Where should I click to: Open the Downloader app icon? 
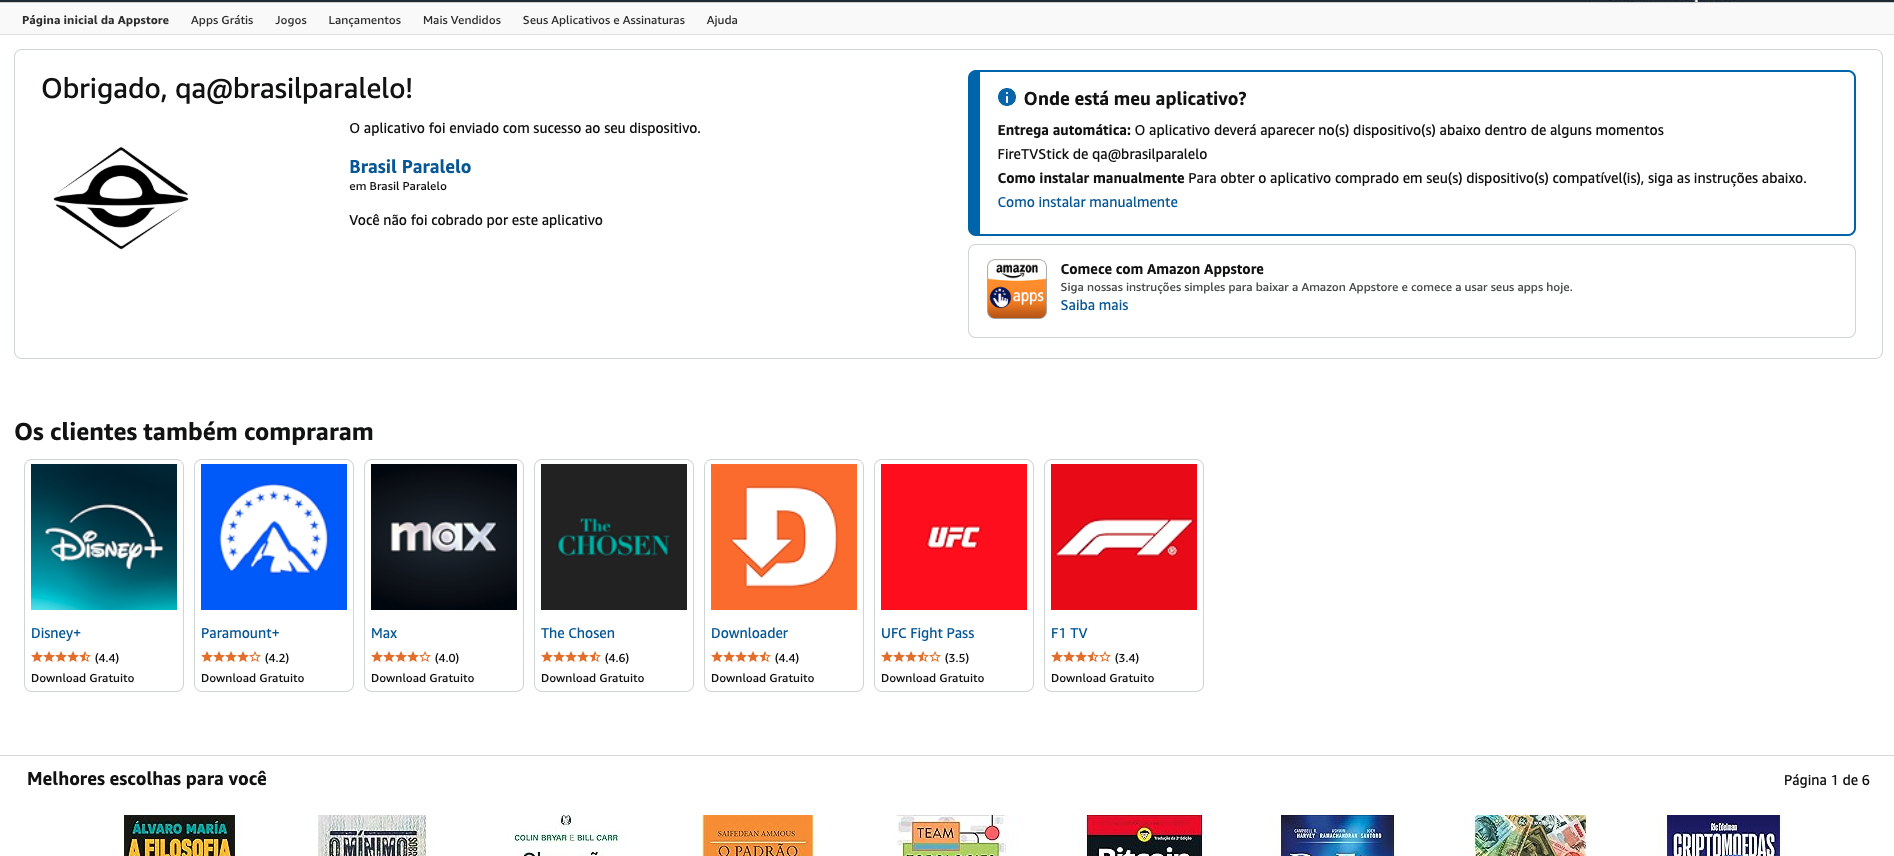click(x=784, y=537)
